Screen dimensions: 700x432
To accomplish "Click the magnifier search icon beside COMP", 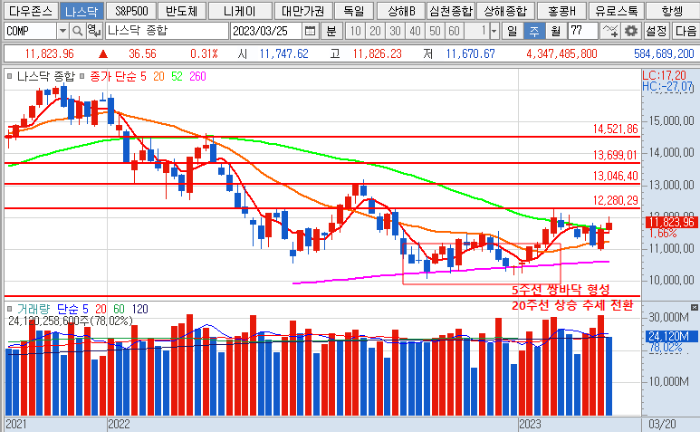I will click(78, 31).
